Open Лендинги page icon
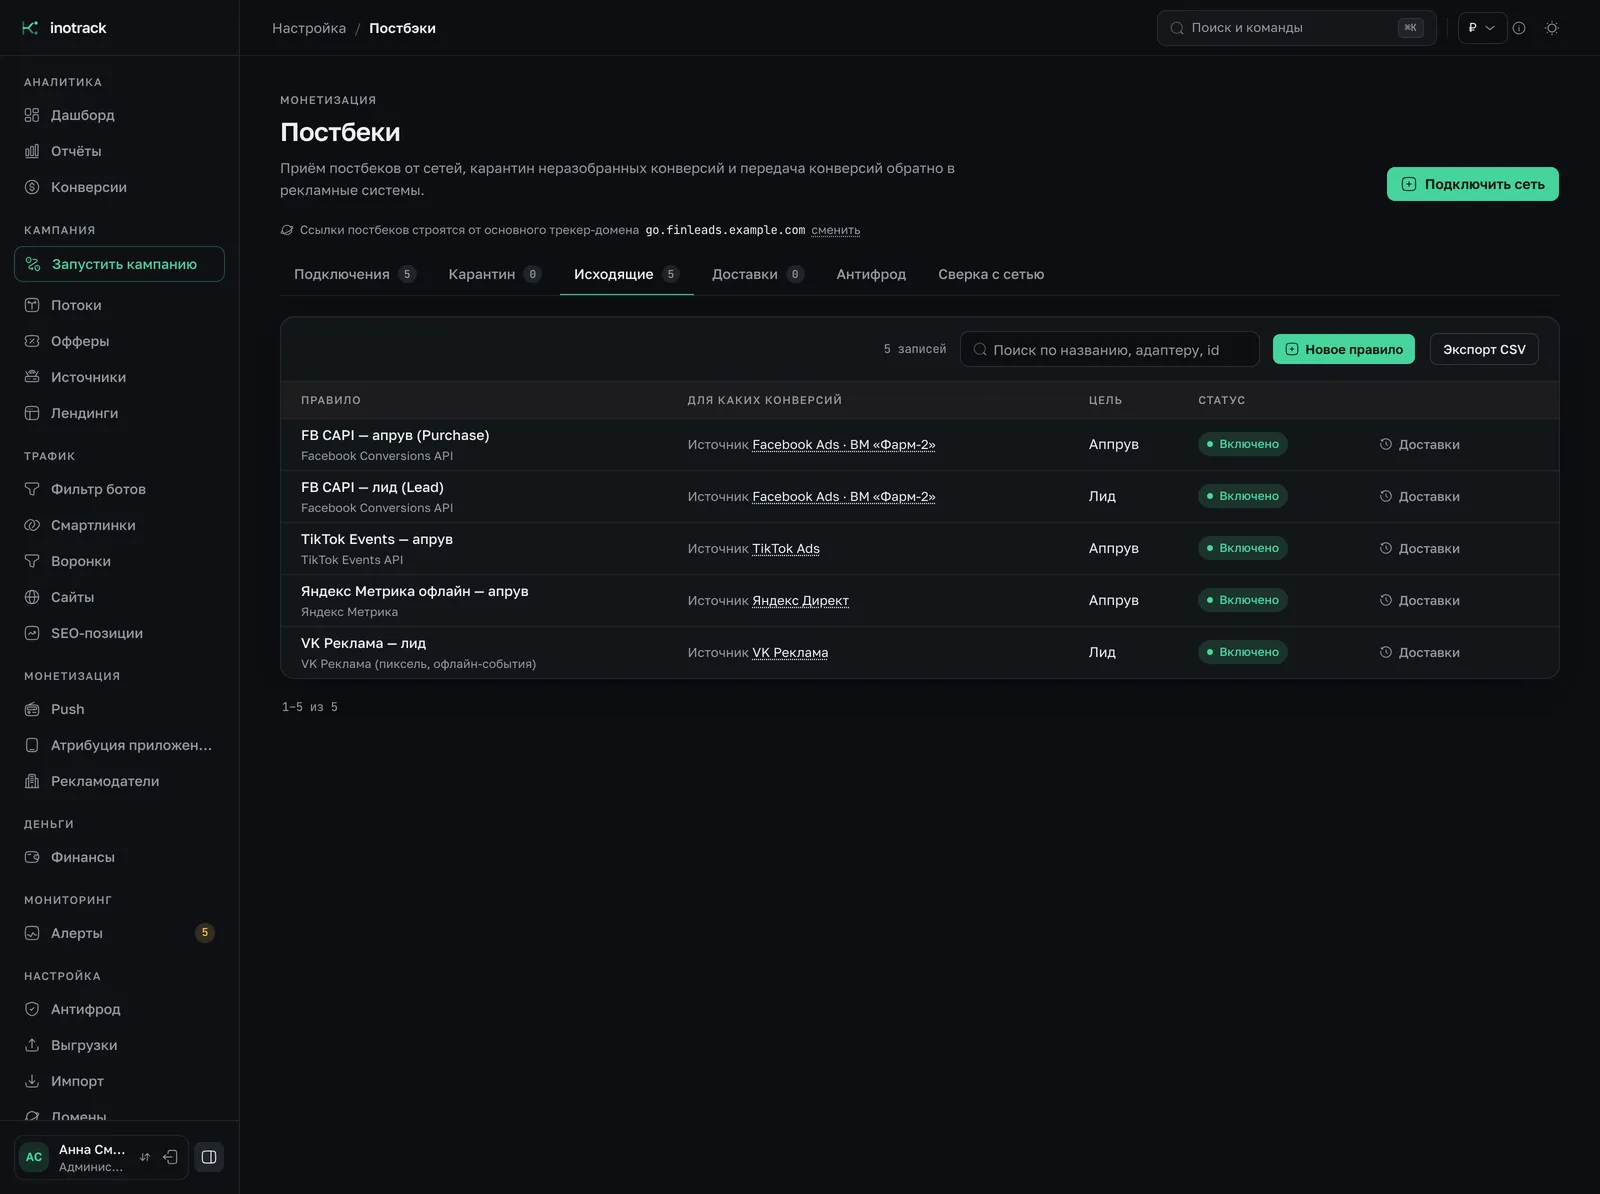 click(32, 413)
